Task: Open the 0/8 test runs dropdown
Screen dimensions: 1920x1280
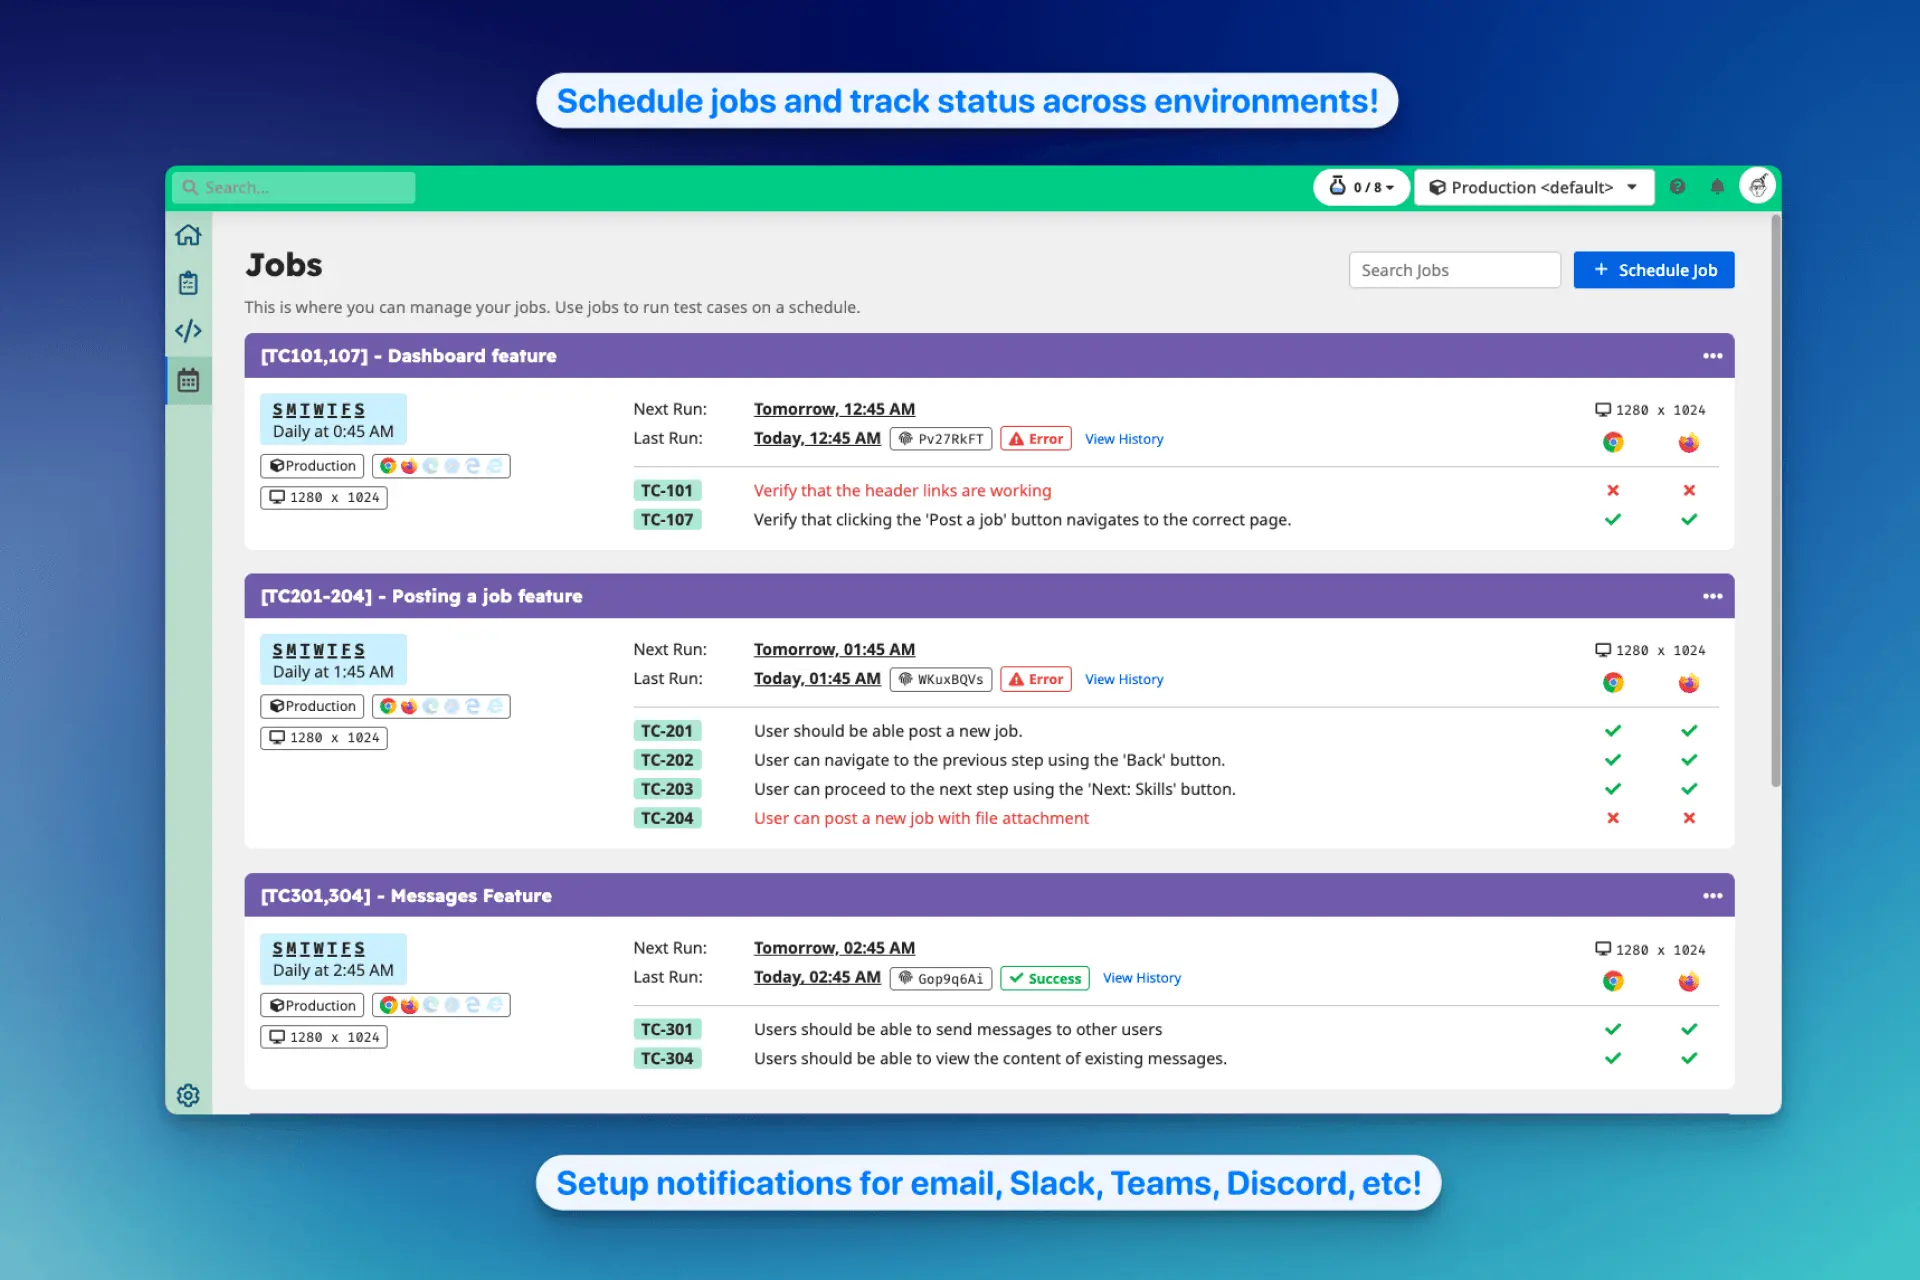Action: [x=1361, y=187]
